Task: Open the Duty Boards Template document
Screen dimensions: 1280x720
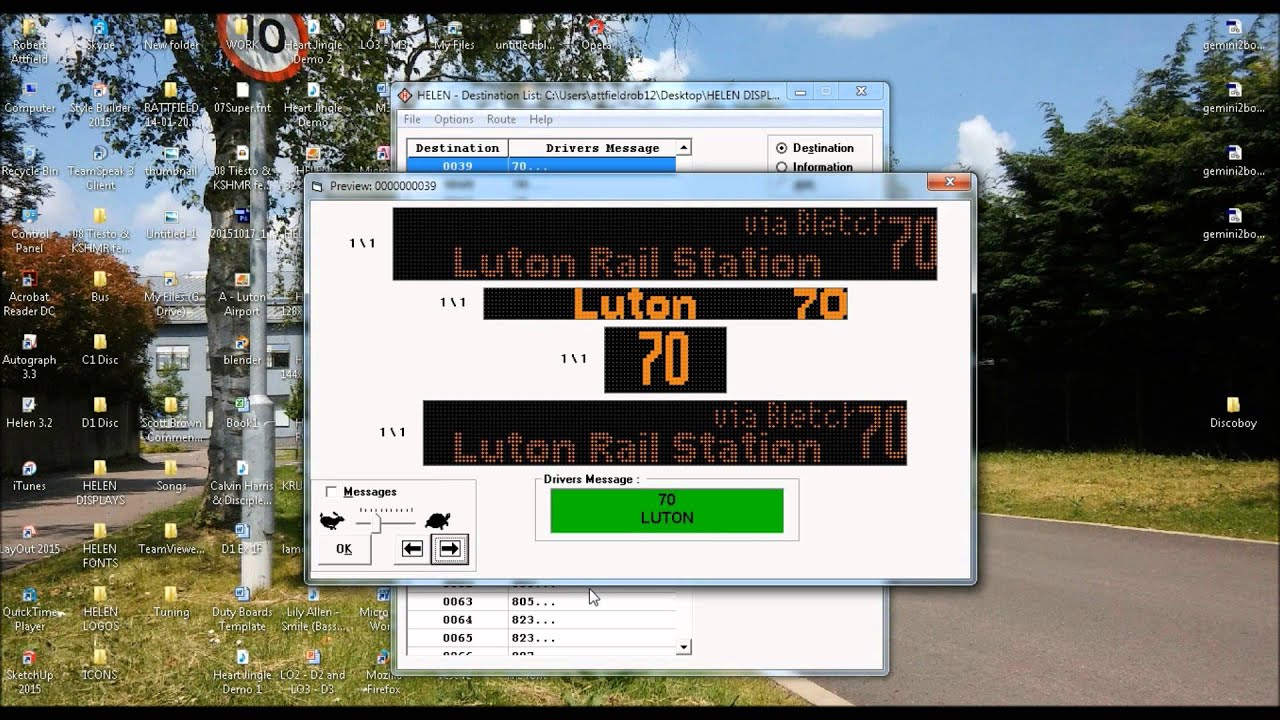Action: pyautogui.click(x=241, y=608)
